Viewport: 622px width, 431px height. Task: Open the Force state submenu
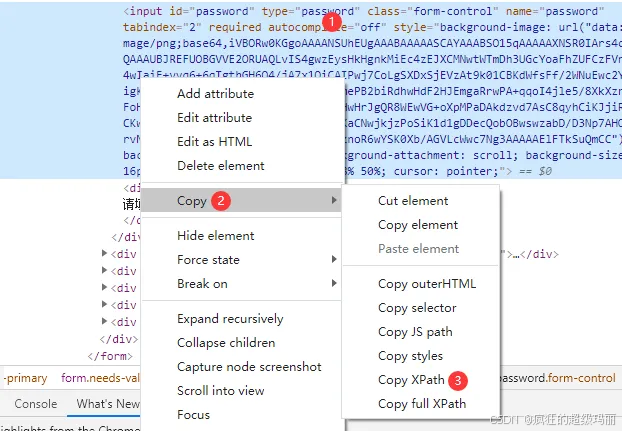pyautogui.click(x=241, y=260)
